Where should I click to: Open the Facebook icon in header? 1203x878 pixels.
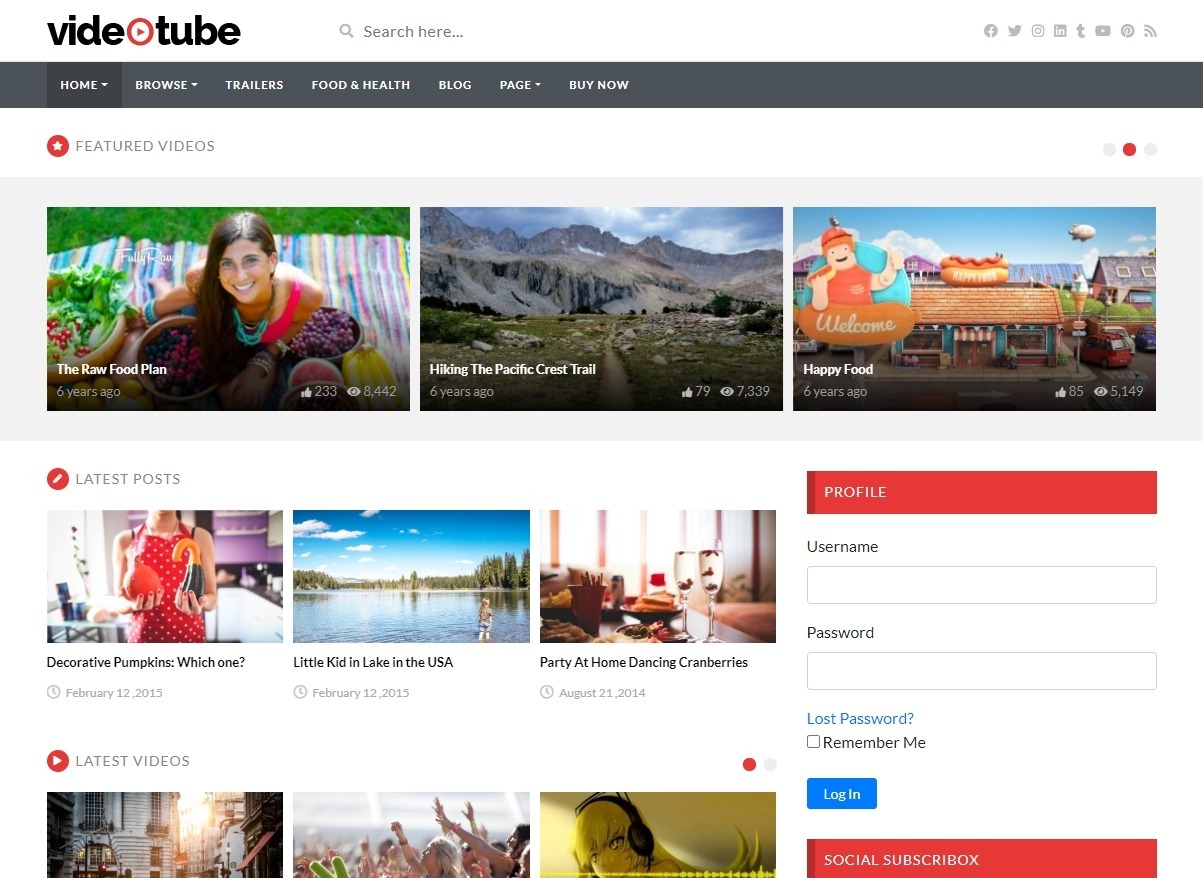click(990, 31)
